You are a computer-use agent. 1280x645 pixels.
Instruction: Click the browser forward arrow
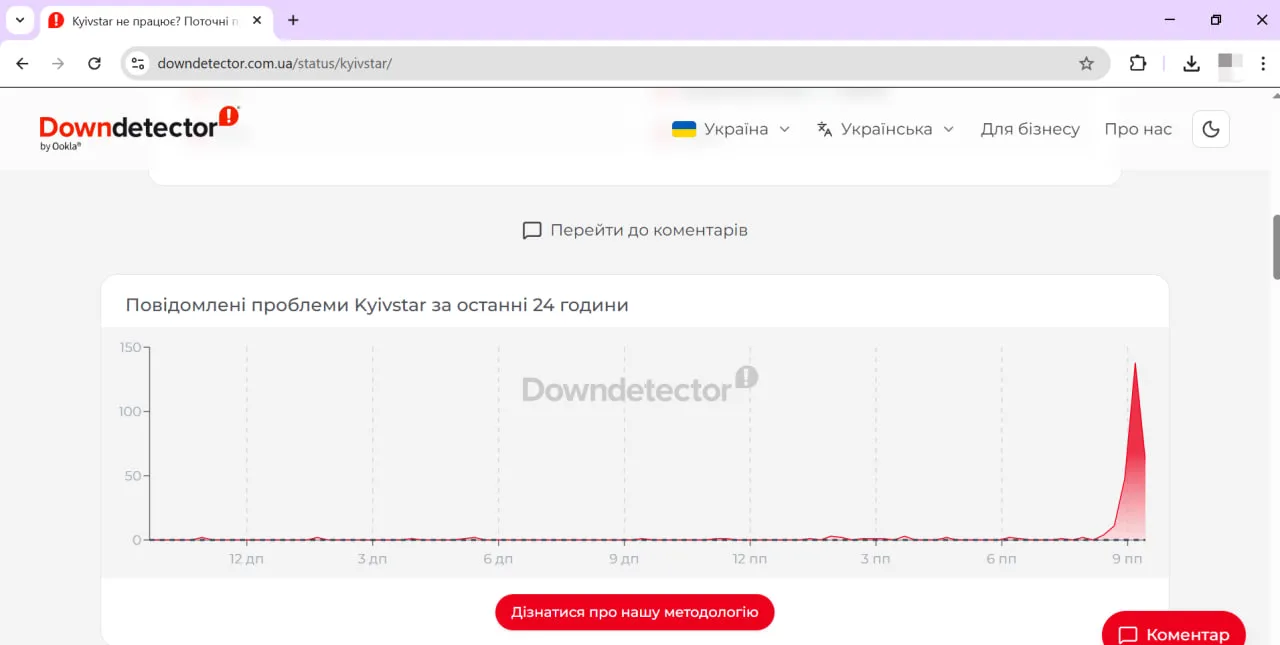[58, 63]
